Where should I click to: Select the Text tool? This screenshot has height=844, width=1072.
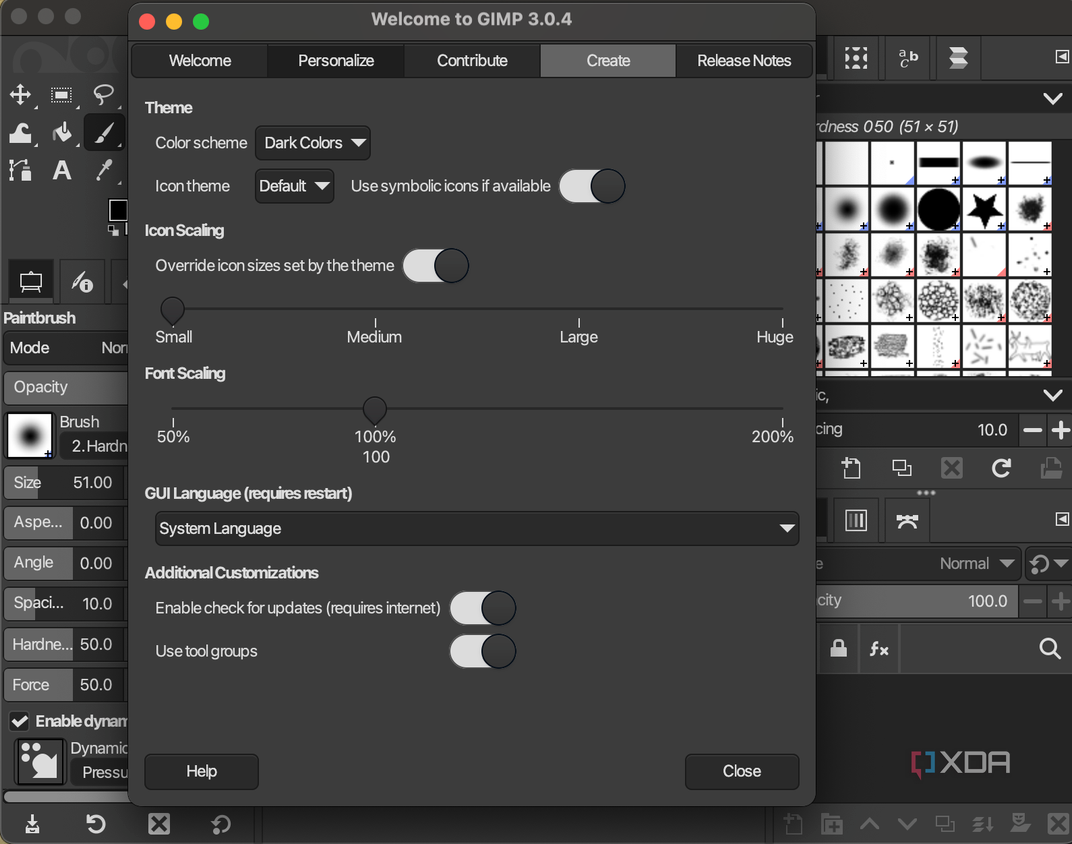point(62,169)
